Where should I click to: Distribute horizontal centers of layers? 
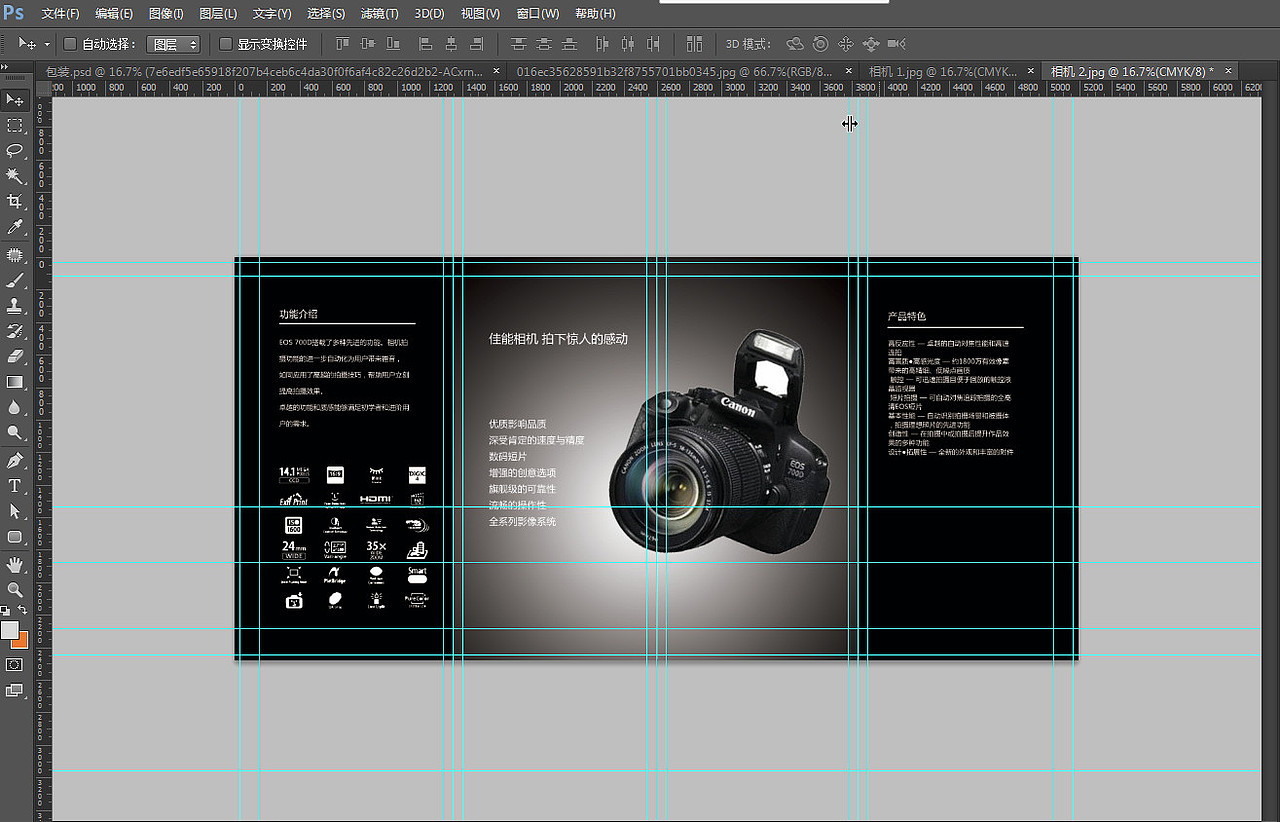coord(628,44)
